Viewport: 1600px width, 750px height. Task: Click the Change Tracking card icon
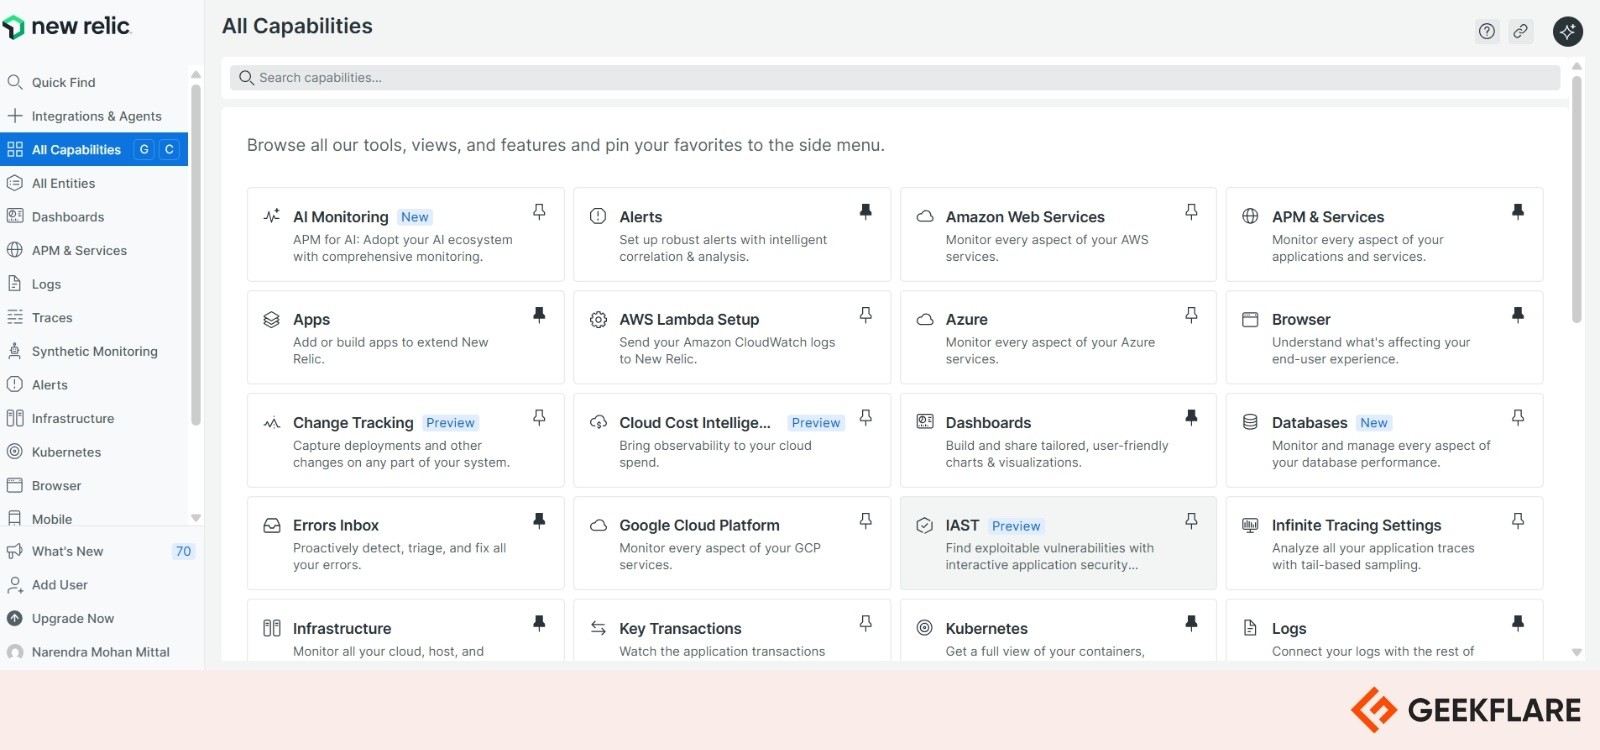pyautogui.click(x=271, y=422)
